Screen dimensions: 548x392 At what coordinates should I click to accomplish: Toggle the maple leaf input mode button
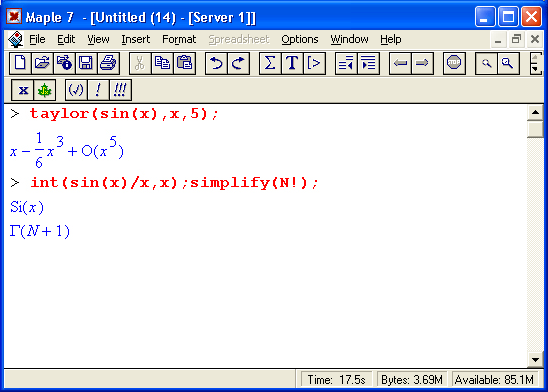pyautogui.click(x=45, y=90)
